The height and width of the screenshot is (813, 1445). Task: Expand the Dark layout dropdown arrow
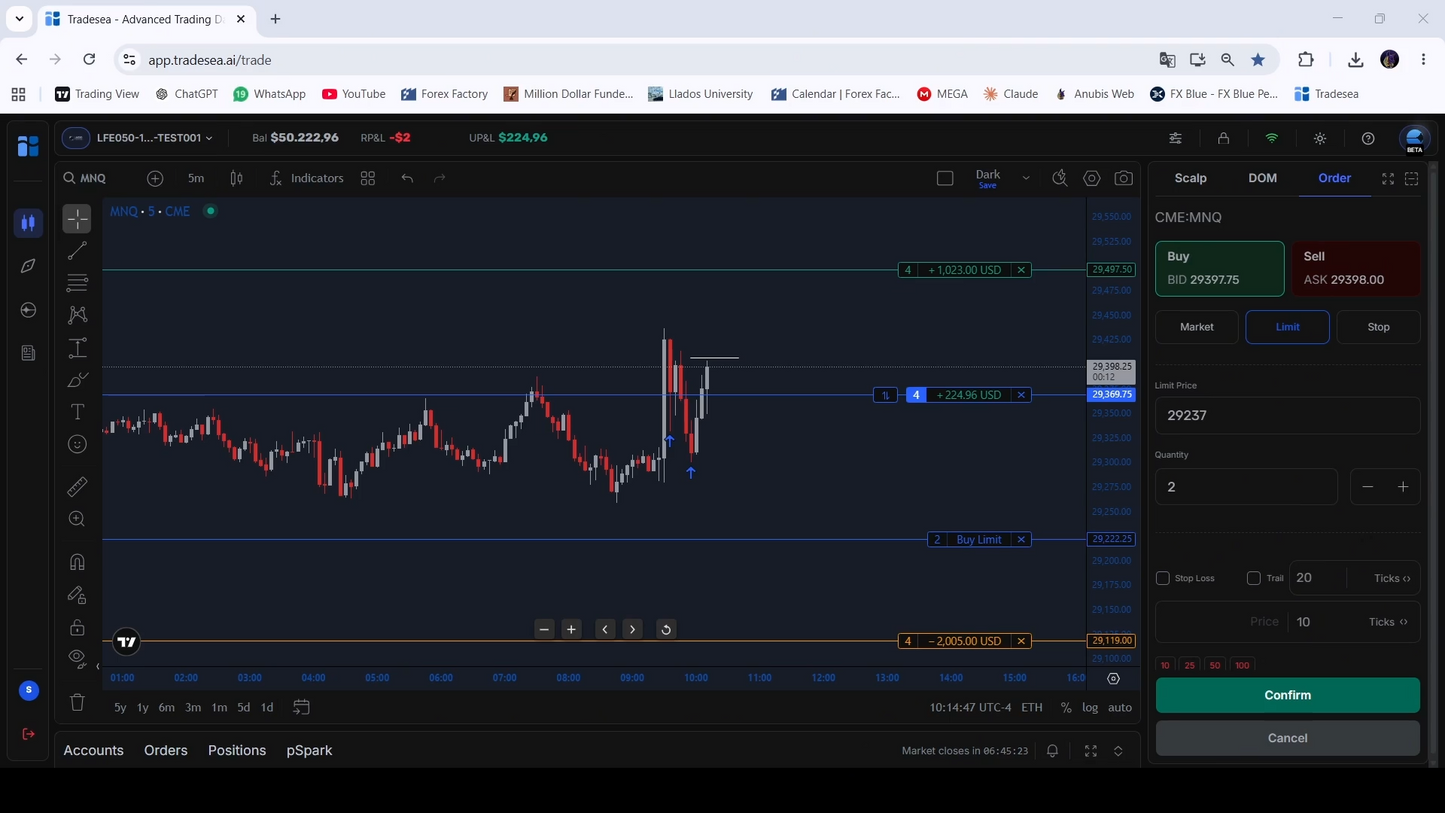[1026, 178]
